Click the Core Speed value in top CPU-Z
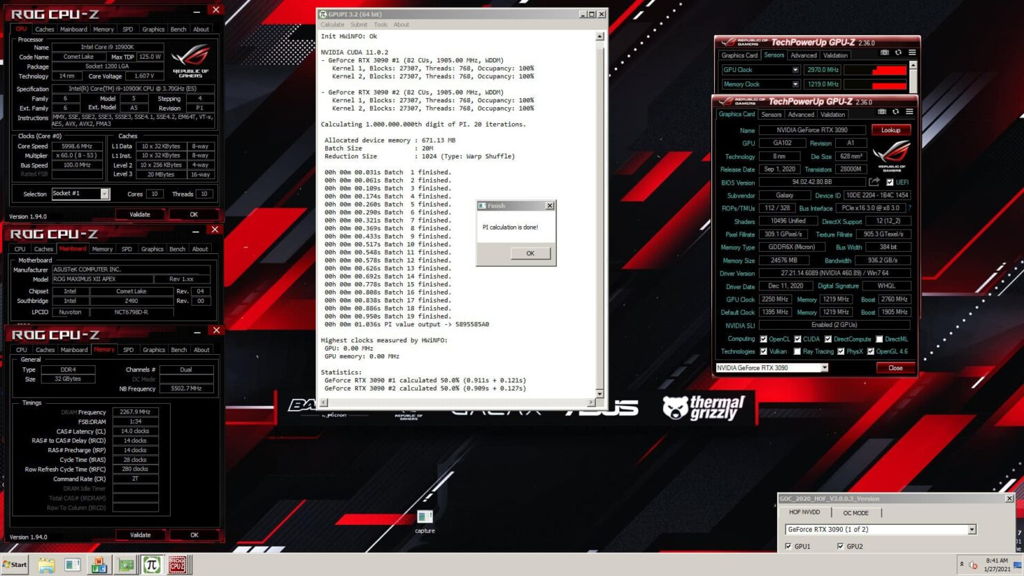Screen dimensions: 1024x576 tap(76, 146)
